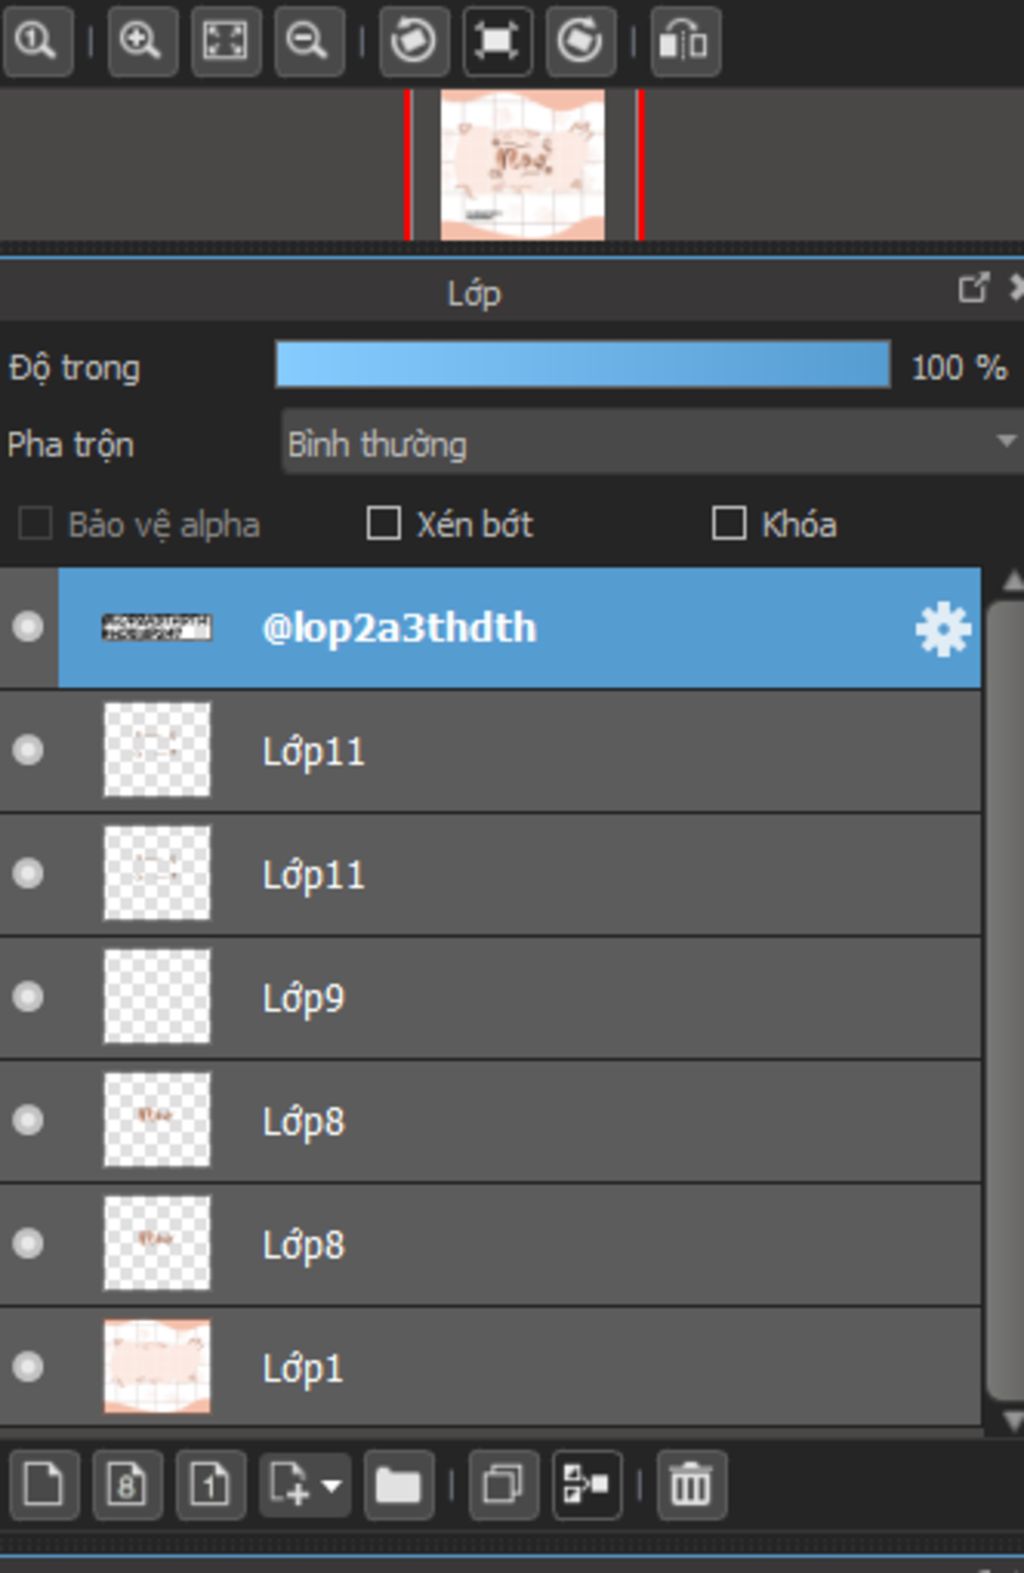Rotate the canvas view left
Image resolution: width=1024 pixels, height=1573 pixels.
pyautogui.click(x=413, y=41)
